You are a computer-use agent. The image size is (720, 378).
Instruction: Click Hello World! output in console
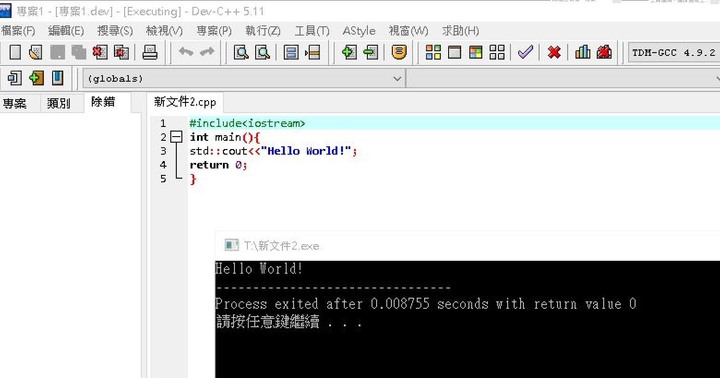[259, 269]
